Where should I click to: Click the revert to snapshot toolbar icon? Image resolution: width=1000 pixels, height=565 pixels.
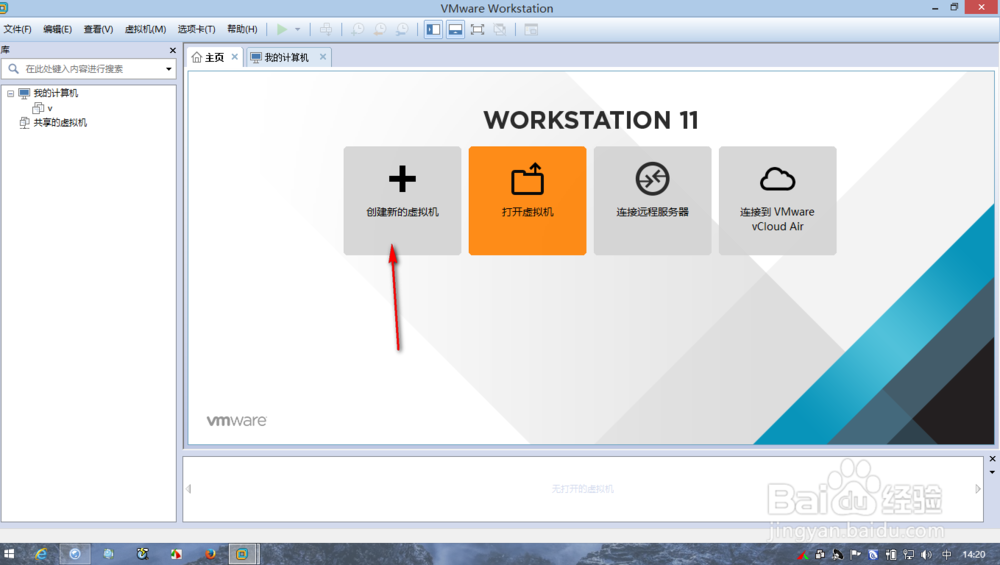380,29
